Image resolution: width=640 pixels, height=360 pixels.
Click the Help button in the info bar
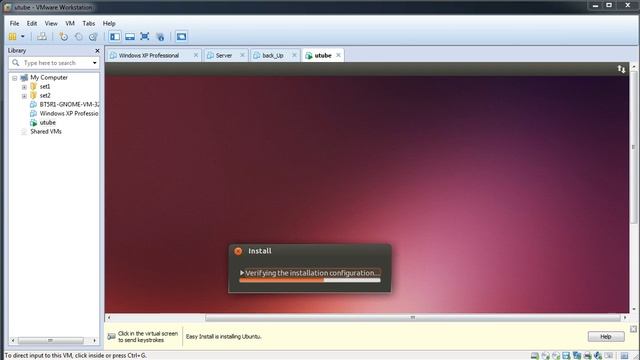(606, 336)
